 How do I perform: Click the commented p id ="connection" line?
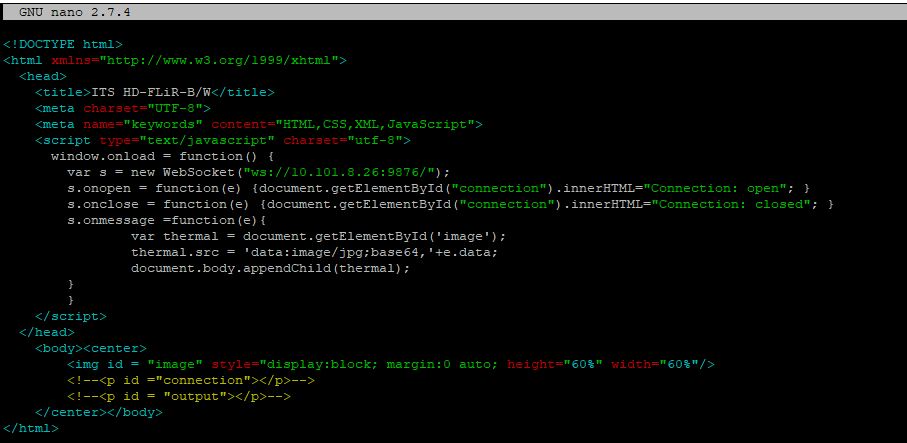tap(190, 381)
